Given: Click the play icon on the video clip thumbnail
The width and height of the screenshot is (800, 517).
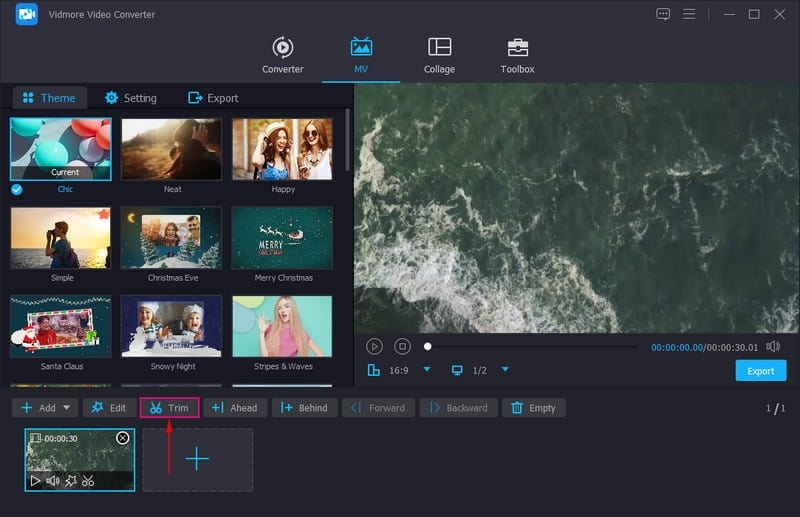Looking at the screenshot, I should click(36, 481).
